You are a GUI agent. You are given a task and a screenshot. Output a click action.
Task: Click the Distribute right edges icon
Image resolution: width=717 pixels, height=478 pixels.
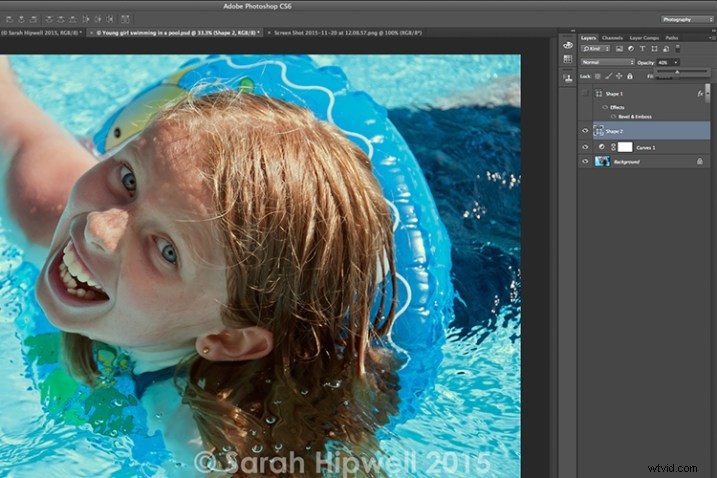click(110, 19)
